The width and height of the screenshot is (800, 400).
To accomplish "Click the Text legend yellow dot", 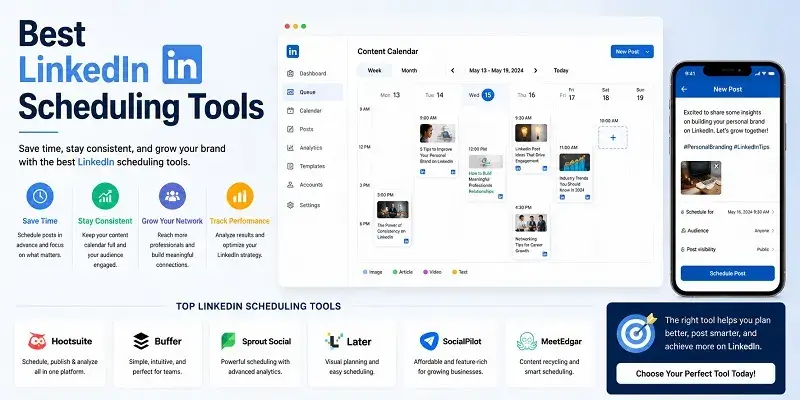I will pos(455,272).
